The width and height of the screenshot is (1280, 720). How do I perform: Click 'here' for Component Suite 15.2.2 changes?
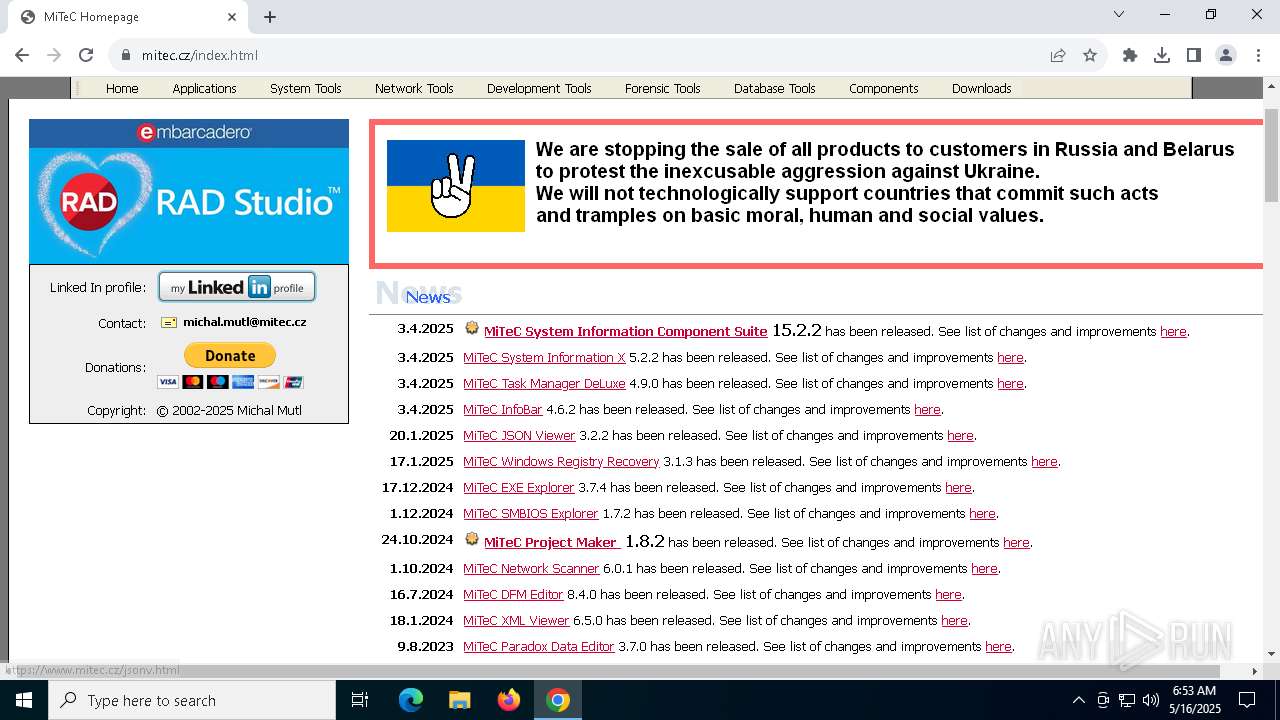pyautogui.click(x=1173, y=331)
